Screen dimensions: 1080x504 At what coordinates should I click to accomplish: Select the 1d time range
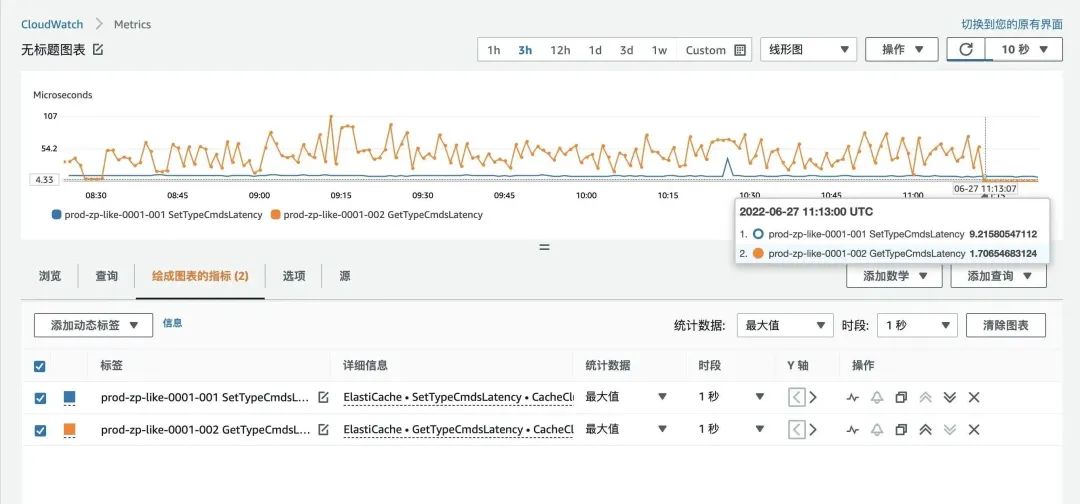click(x=595, y=50)
